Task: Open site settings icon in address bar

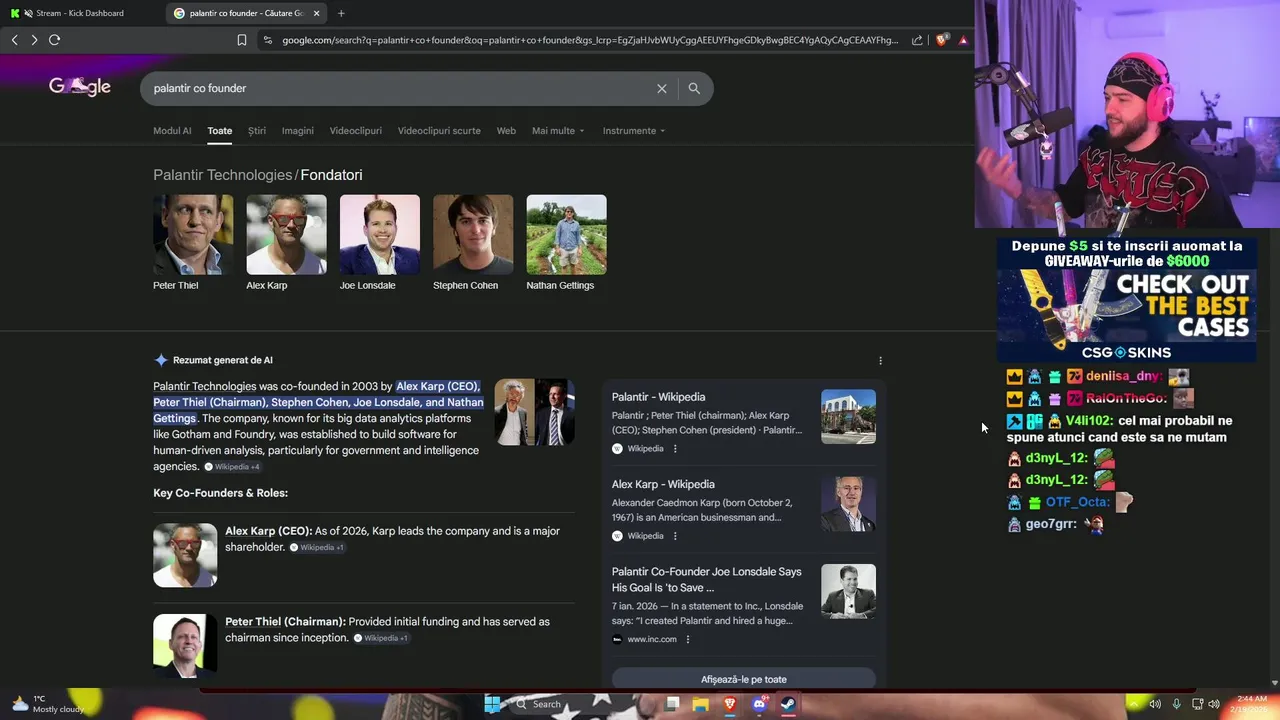Action: point(267,40)
